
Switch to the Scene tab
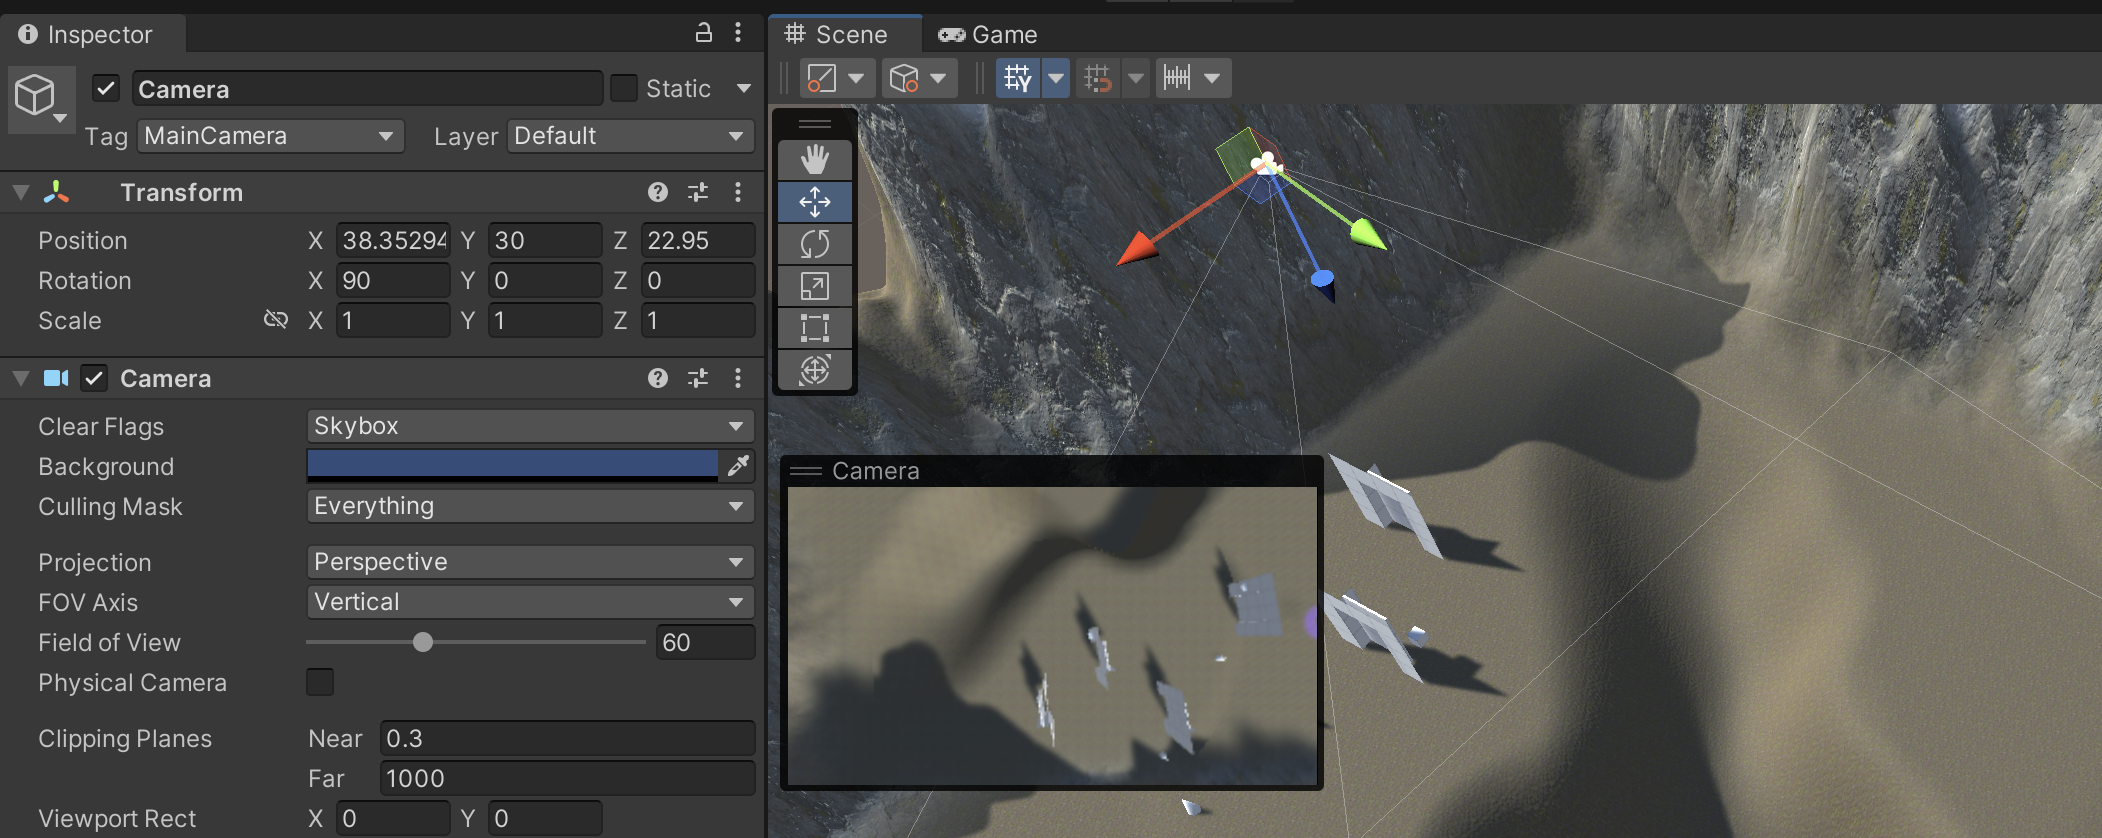point(838,35)
